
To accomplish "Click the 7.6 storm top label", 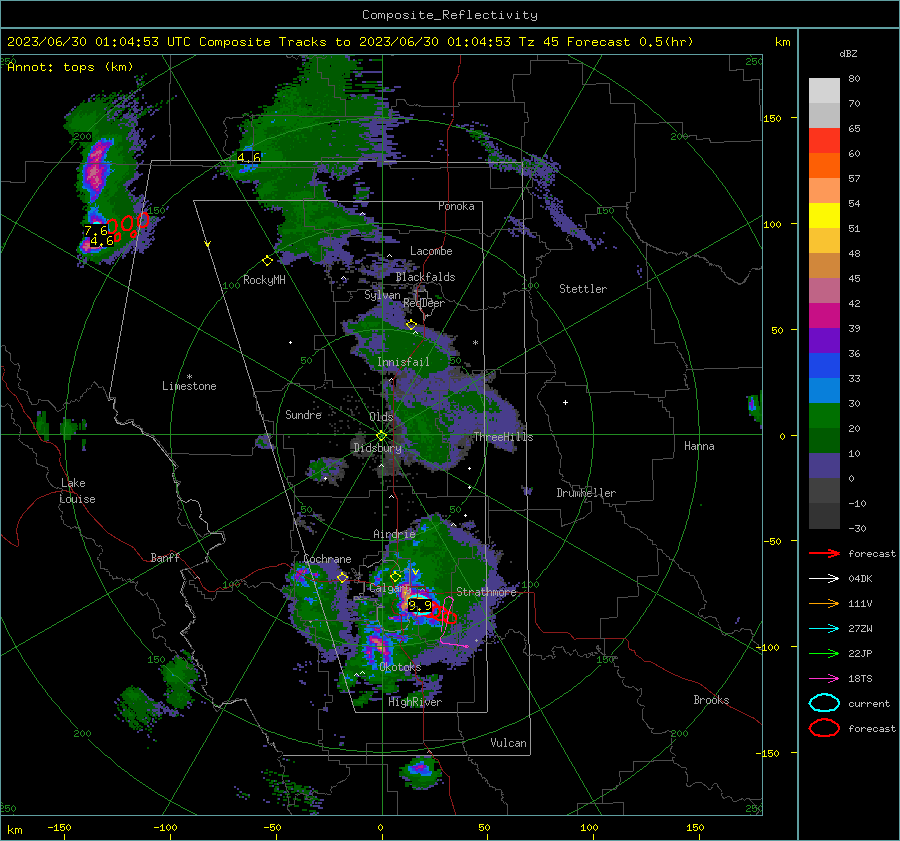I will tap(95, 231).
